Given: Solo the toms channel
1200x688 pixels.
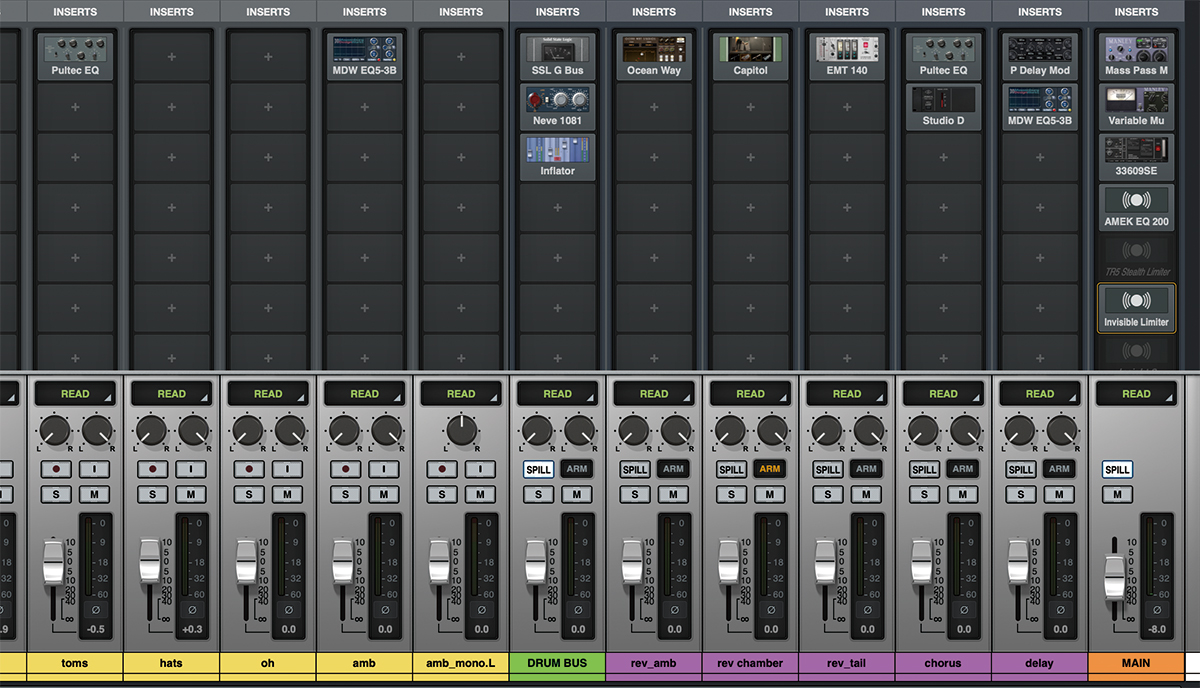Looking at the screenshot, I should [x=56, y=494].
